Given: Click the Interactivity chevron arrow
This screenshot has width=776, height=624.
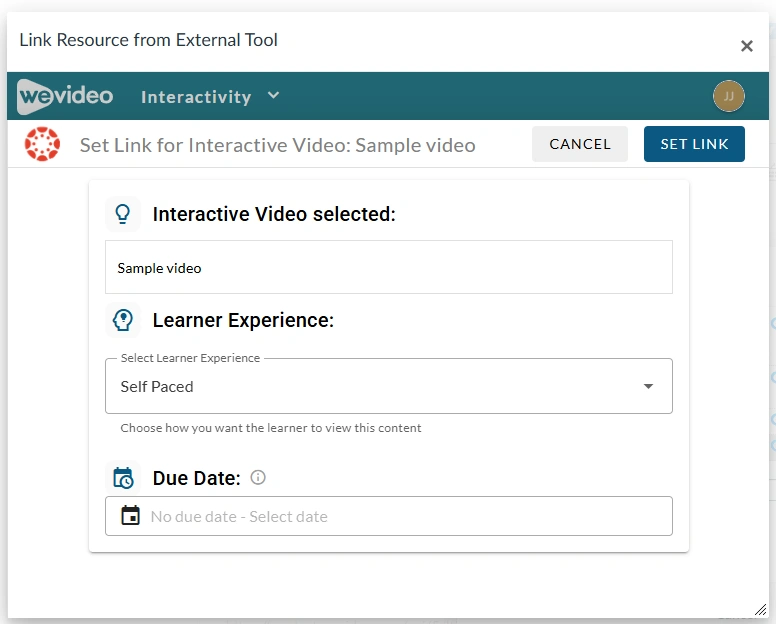Looking at the screenshot, I should point(273,95).
